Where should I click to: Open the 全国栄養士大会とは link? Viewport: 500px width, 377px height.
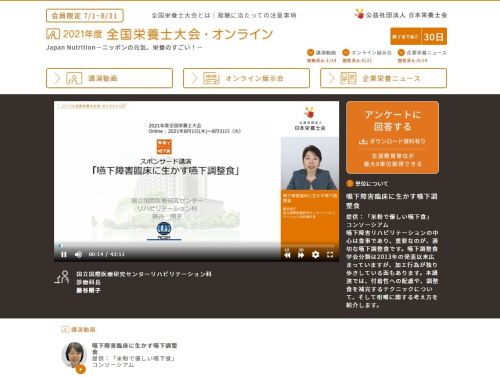pos(181,15)
